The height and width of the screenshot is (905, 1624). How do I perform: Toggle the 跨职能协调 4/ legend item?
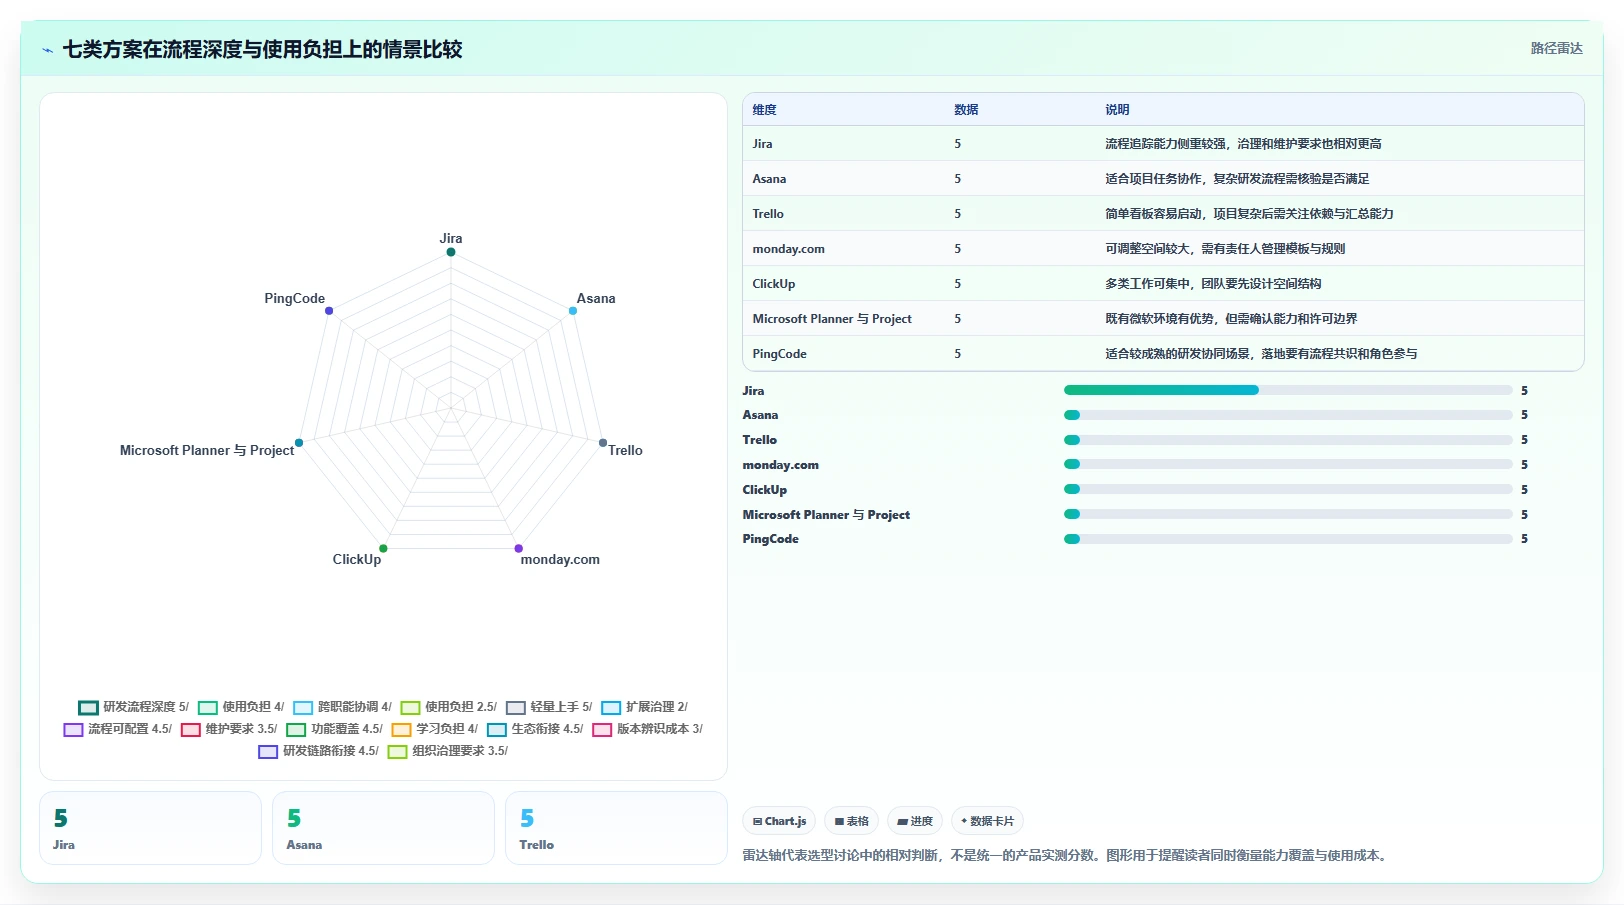pos(343,707)
